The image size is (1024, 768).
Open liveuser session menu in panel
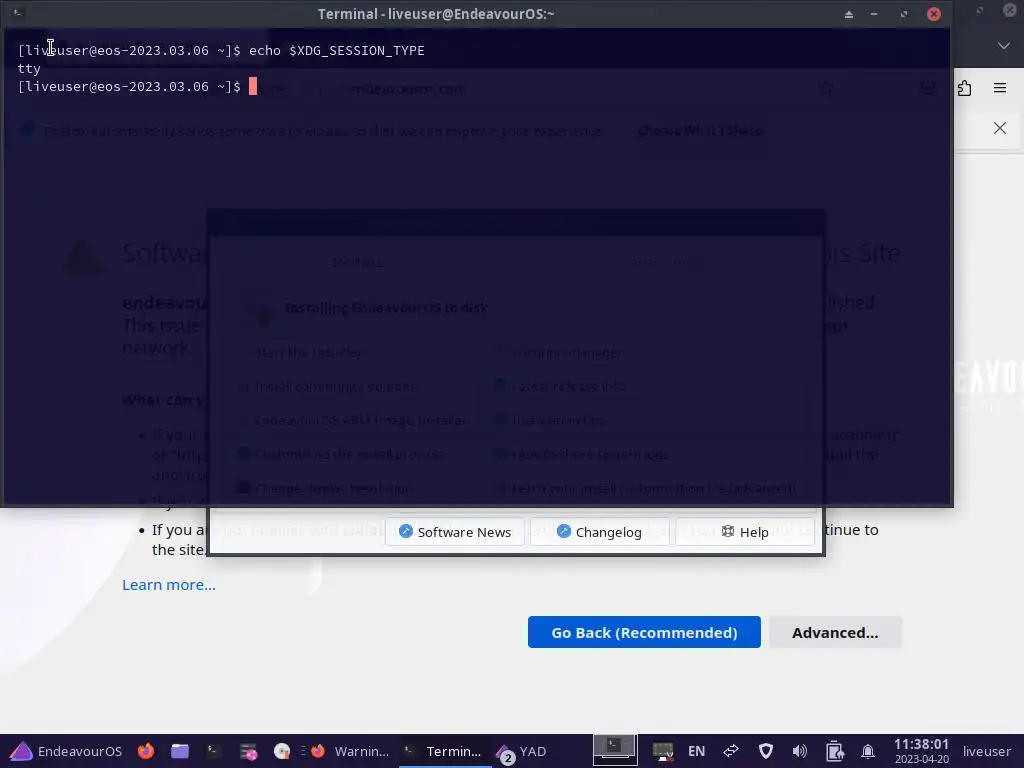click(x=986, y=751)
